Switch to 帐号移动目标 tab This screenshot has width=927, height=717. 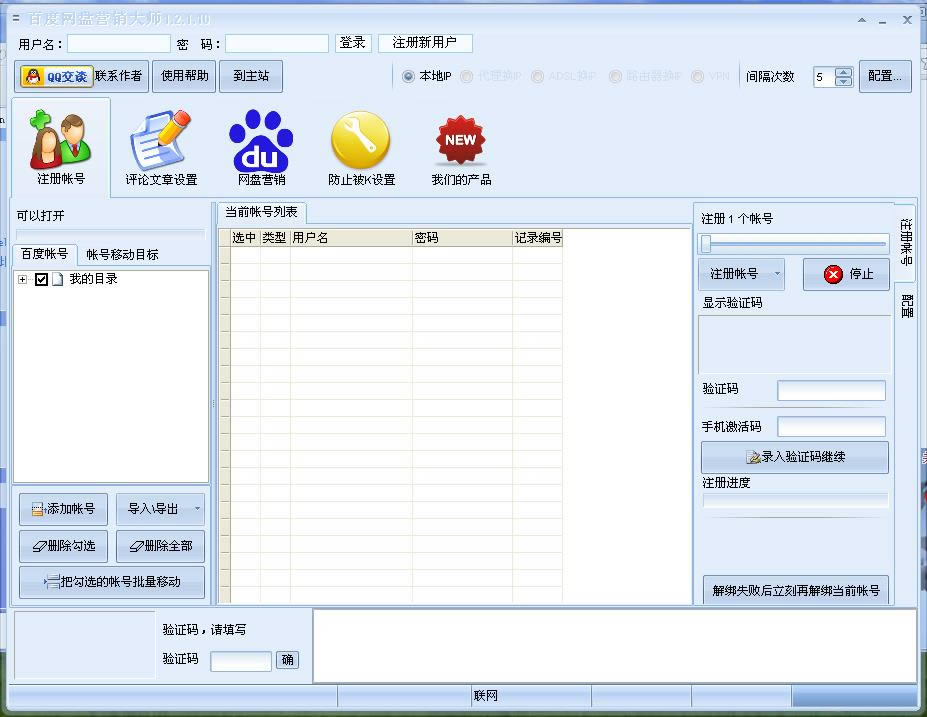[x=122, y=254]
